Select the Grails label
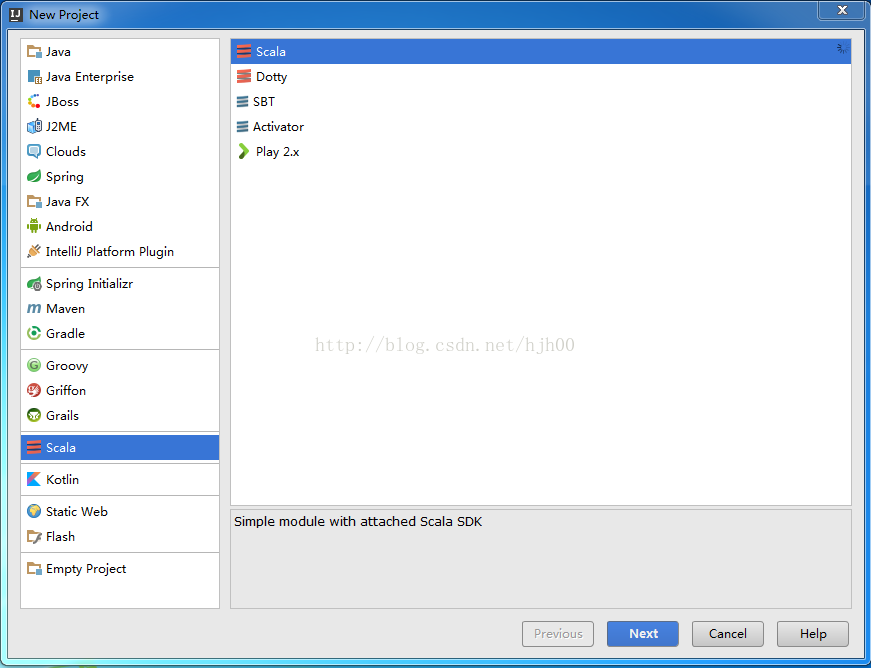Viewport: 871px width, 668px height. pos(63,416)
